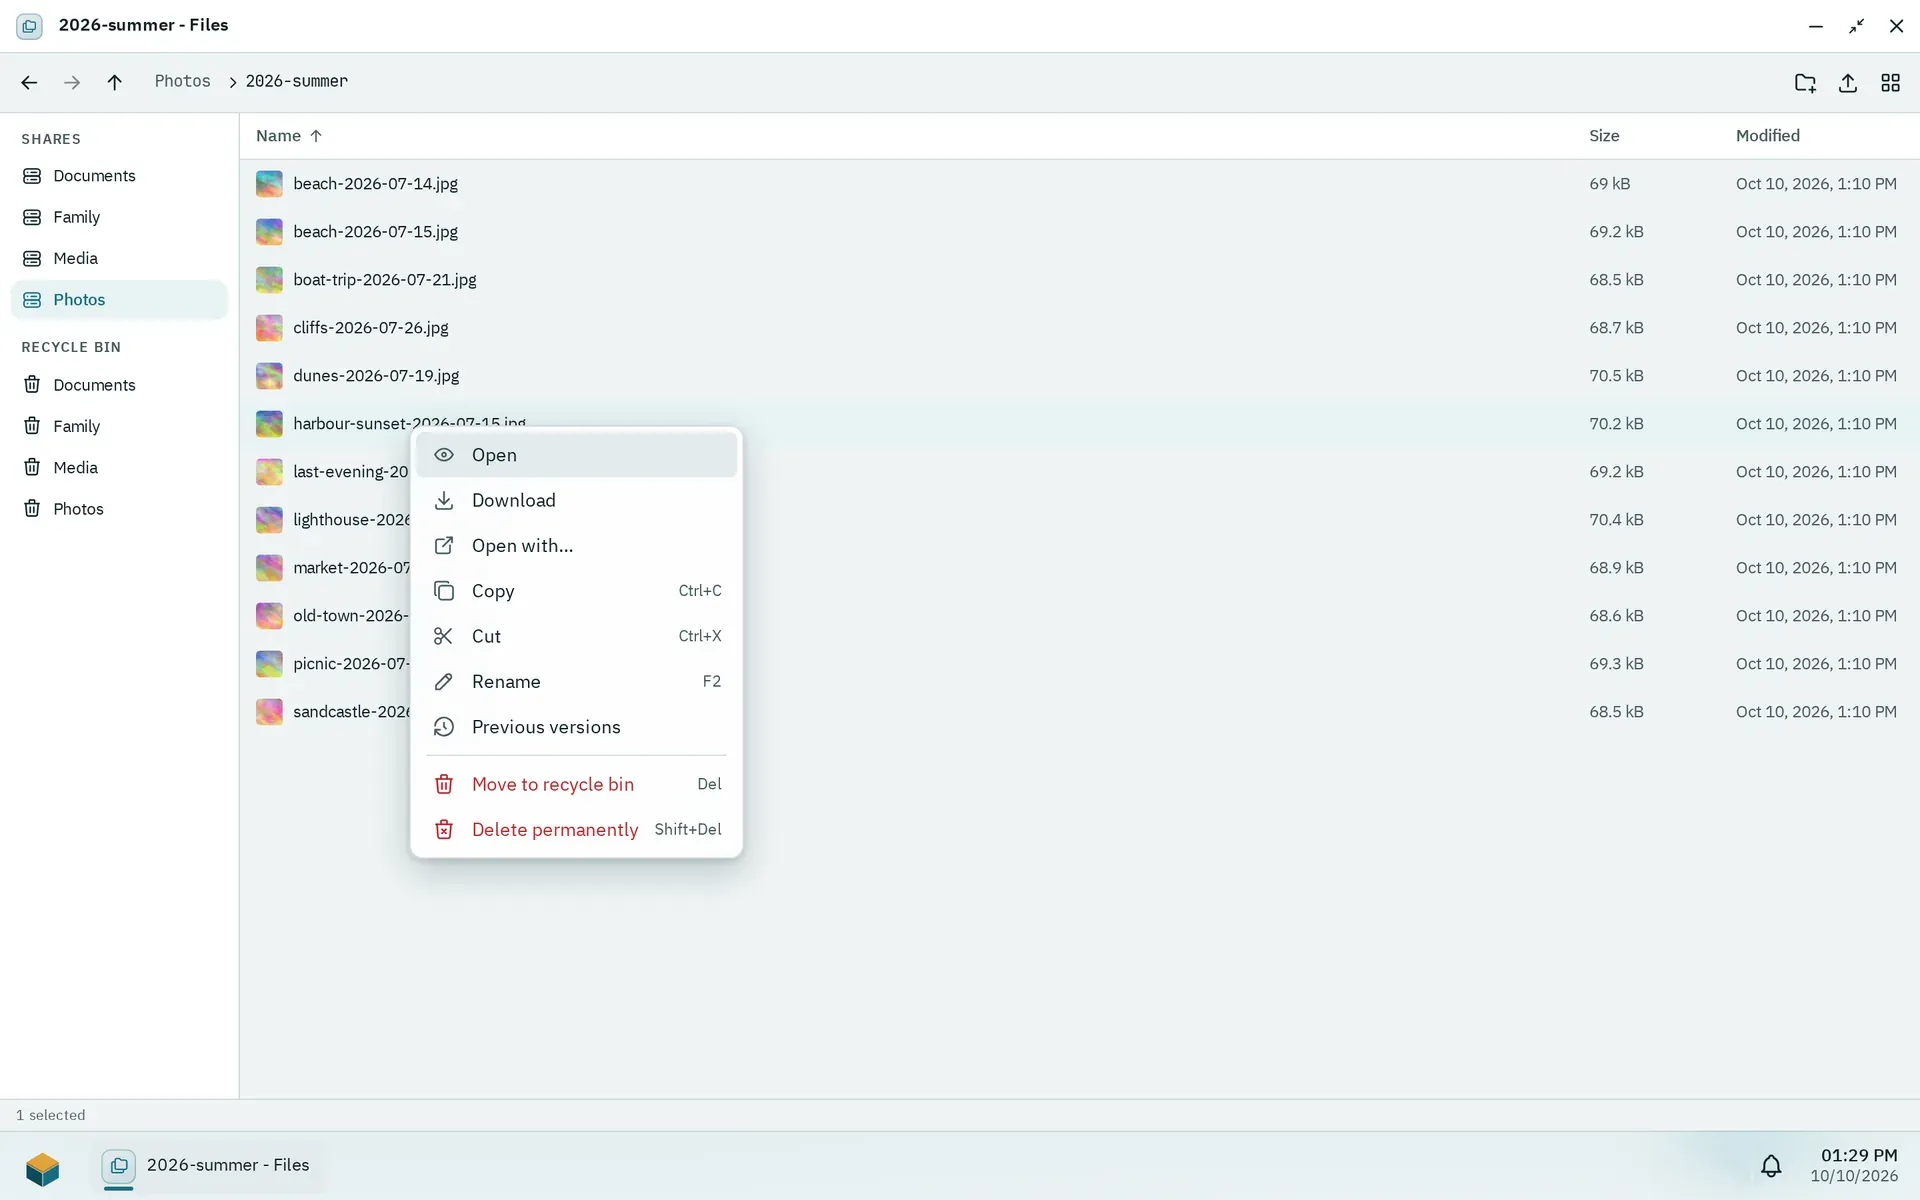Sort by the Modified column header

[x=1767, y=136]
